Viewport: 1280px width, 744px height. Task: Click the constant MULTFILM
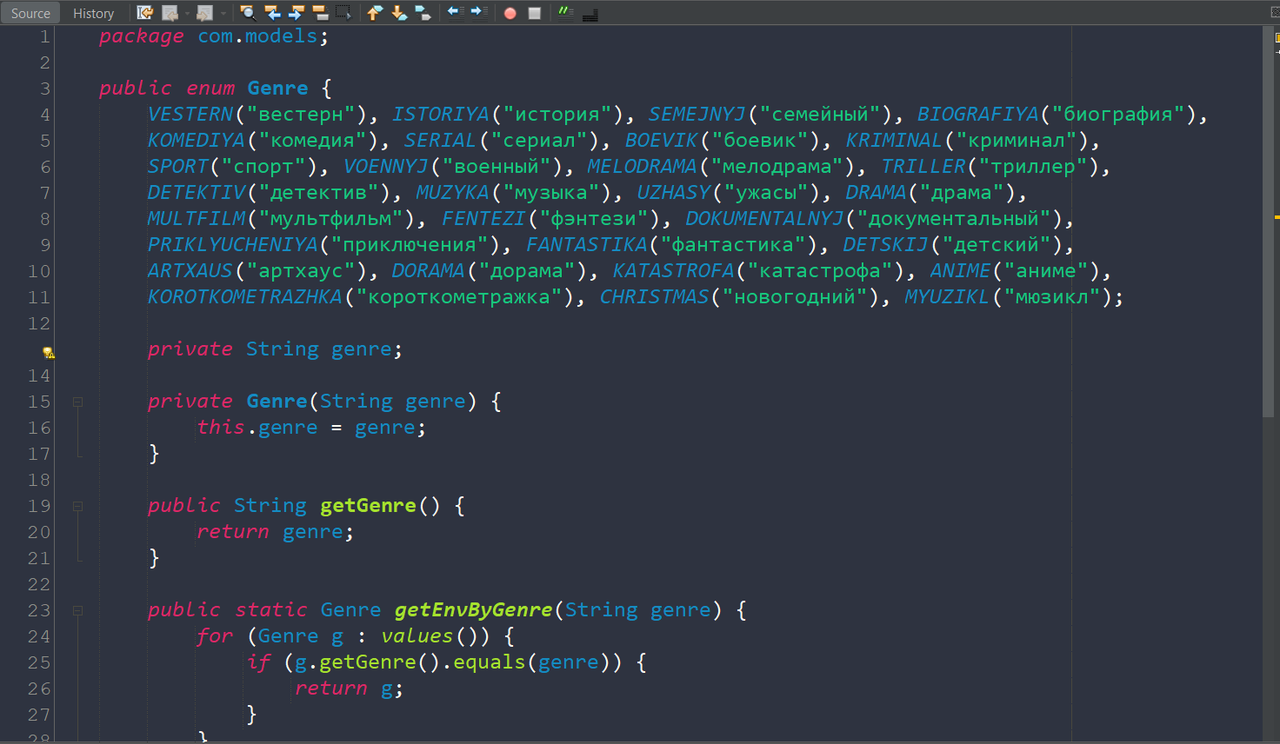pyautogui.click(x=196, y=218)
